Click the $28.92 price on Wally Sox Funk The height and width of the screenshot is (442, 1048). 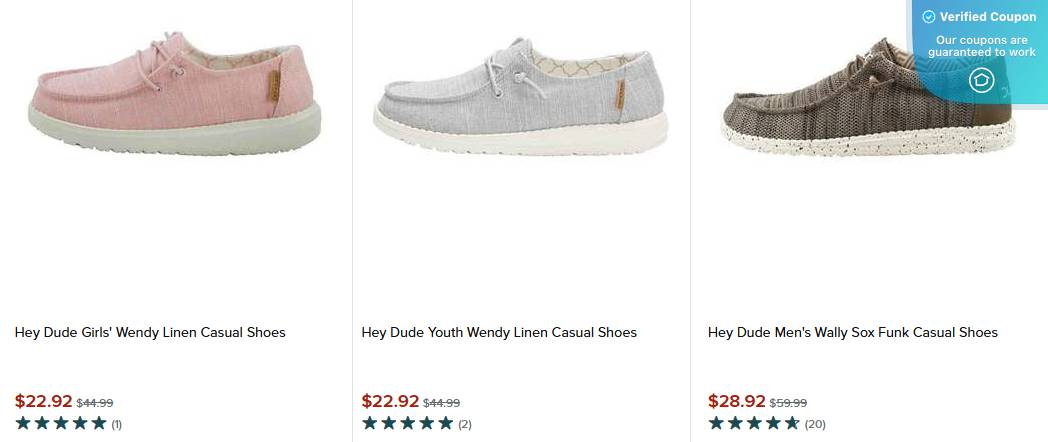point(736,401)
